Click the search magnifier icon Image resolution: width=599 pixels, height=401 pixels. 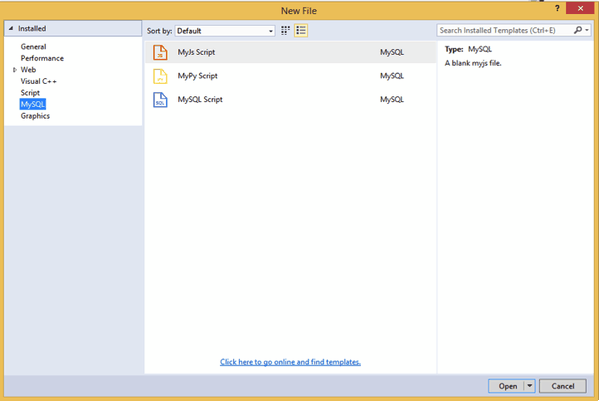[x=578, y=30]
